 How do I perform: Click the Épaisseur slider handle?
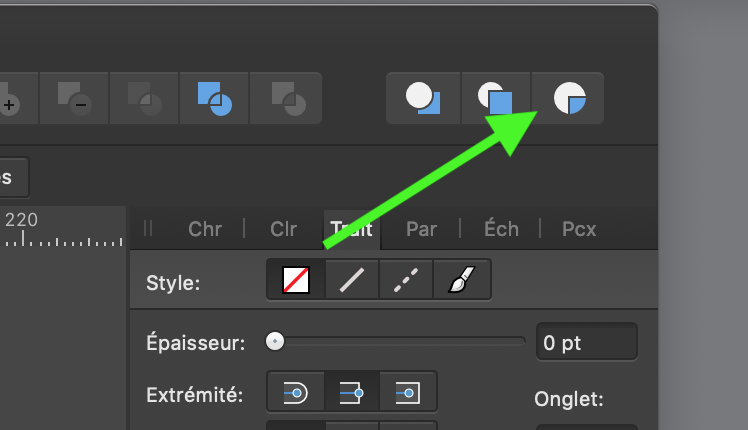[275, 341]
